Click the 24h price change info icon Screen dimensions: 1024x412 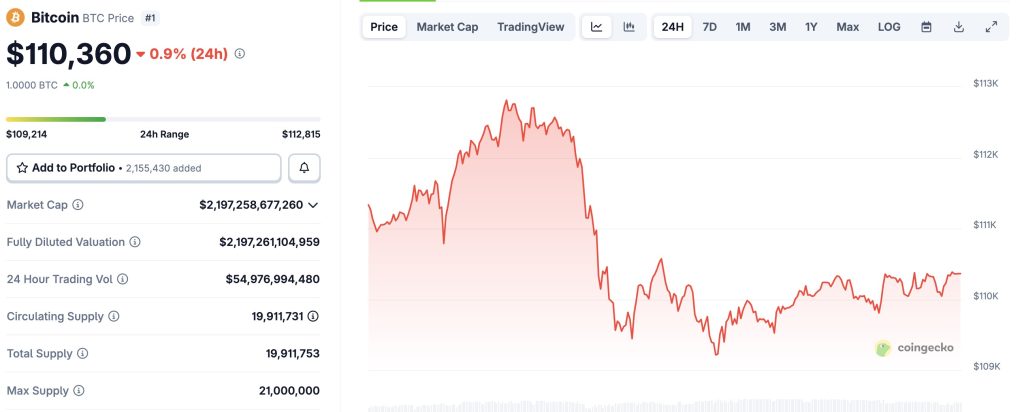click(239, 54)
